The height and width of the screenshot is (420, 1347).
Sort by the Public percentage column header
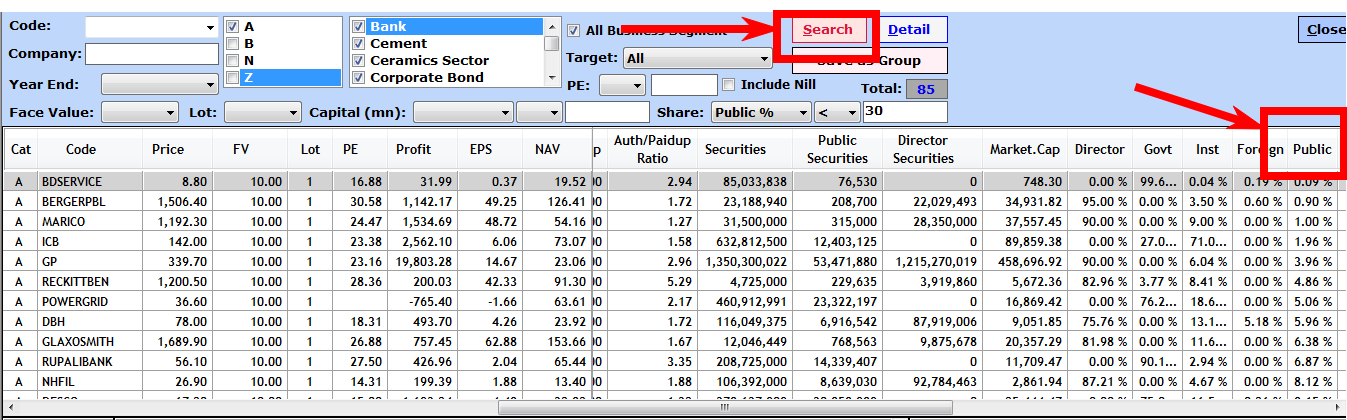click(x=1312, y=149)
